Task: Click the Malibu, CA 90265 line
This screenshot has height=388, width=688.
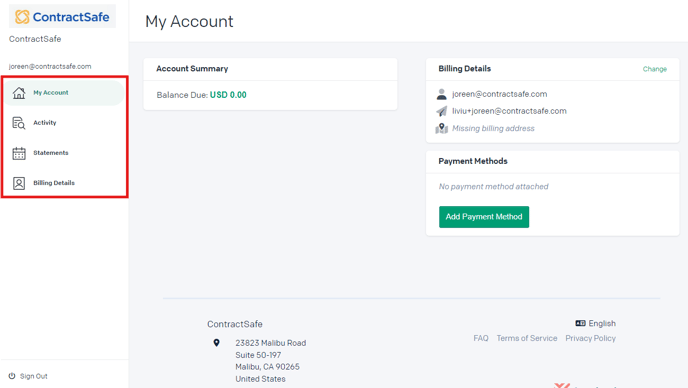Action: [x=267, y=366]
